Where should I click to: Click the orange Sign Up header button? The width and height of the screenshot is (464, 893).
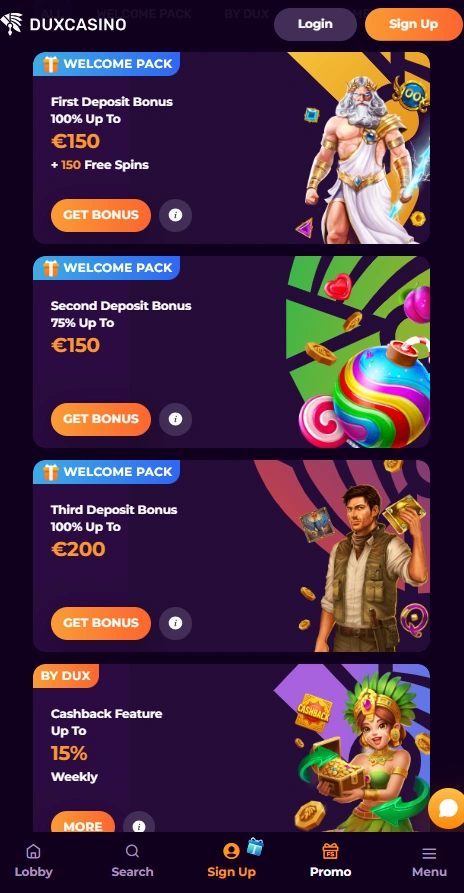coord(414,24)
